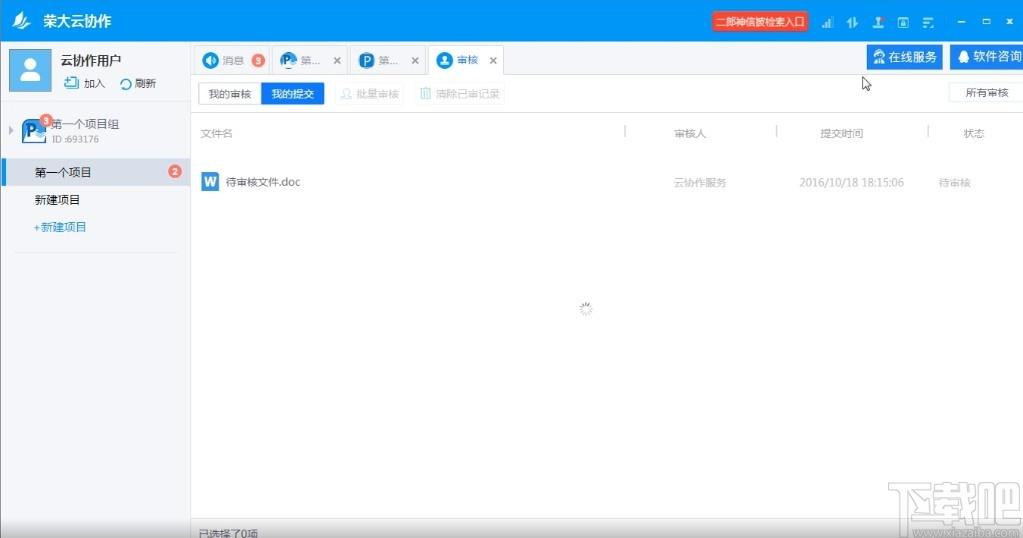The image size is (1023, 538).
Task: Click the 加入 icon beside the avatar
Action: click(x=71, y=83)
